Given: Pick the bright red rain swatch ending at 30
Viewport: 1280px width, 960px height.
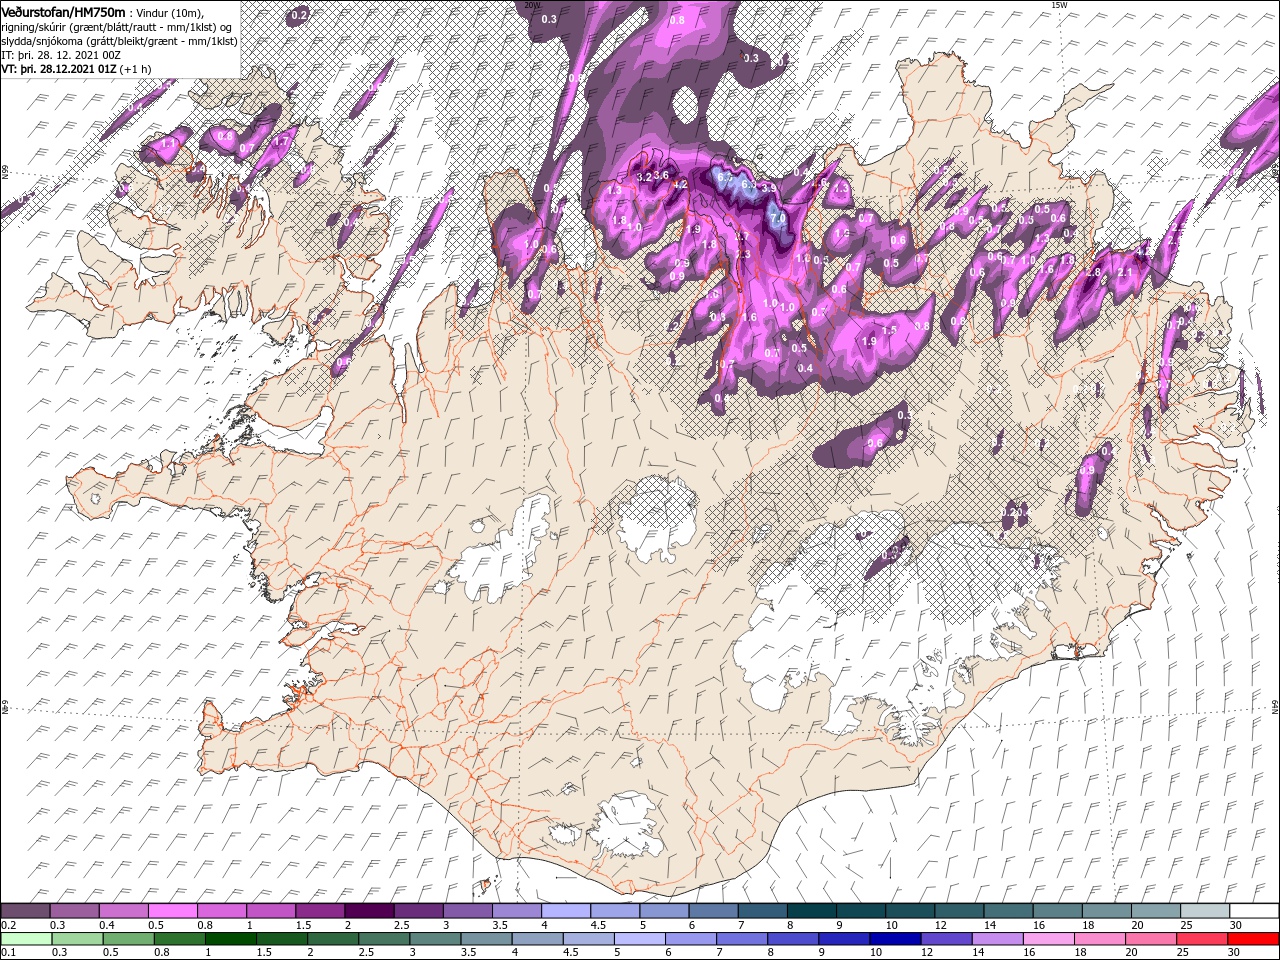Looking at the screenshot, I should (1253, 938).
